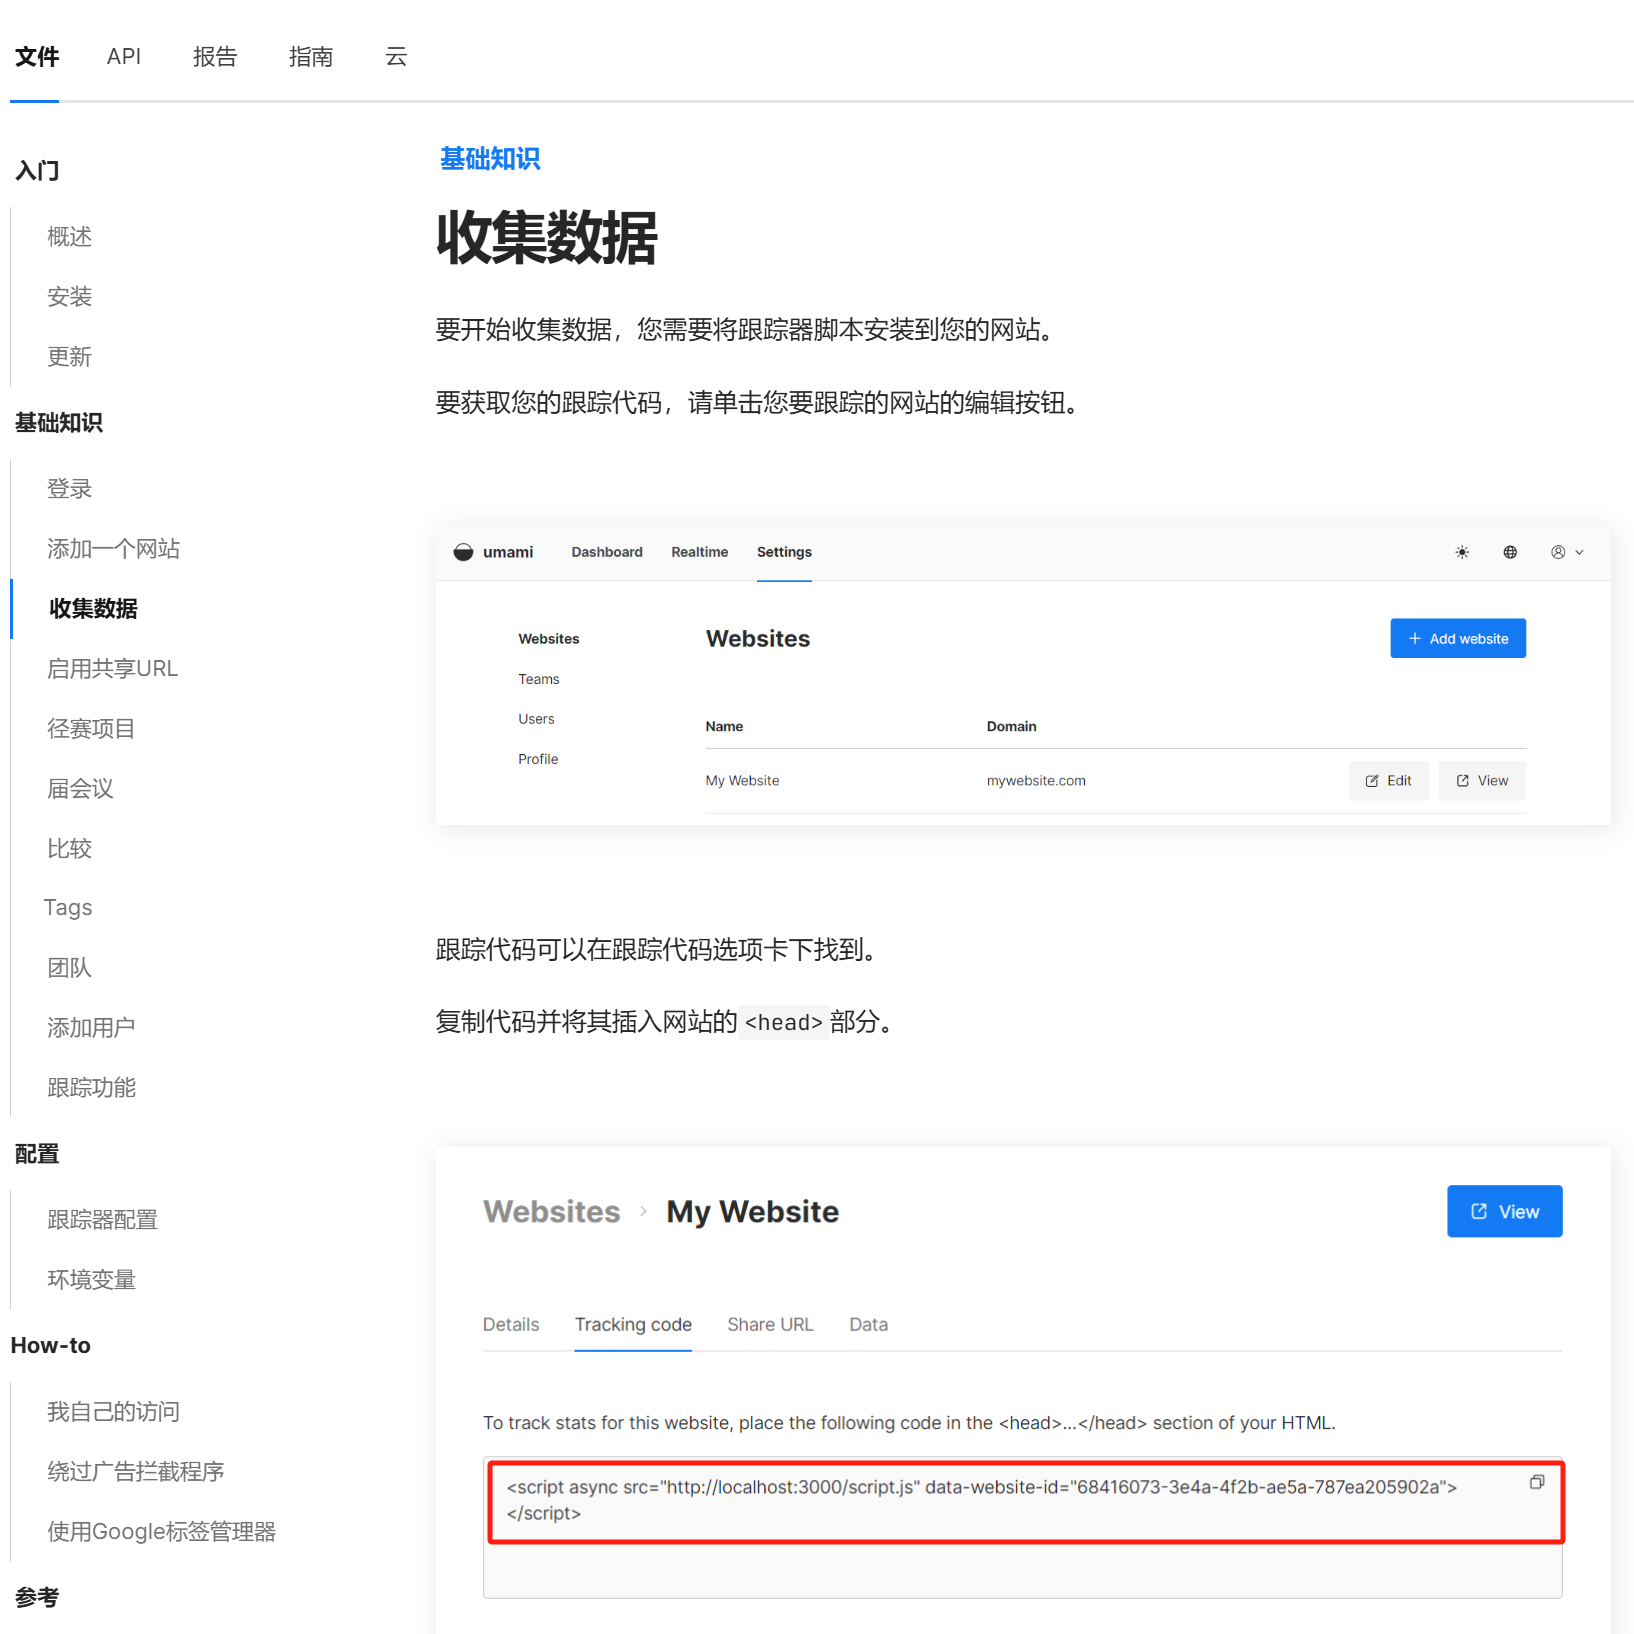This screenshot has height=1634, width=1634.
Task: Click mywebsite.com domain cell
Action: tap(1036, 781)
